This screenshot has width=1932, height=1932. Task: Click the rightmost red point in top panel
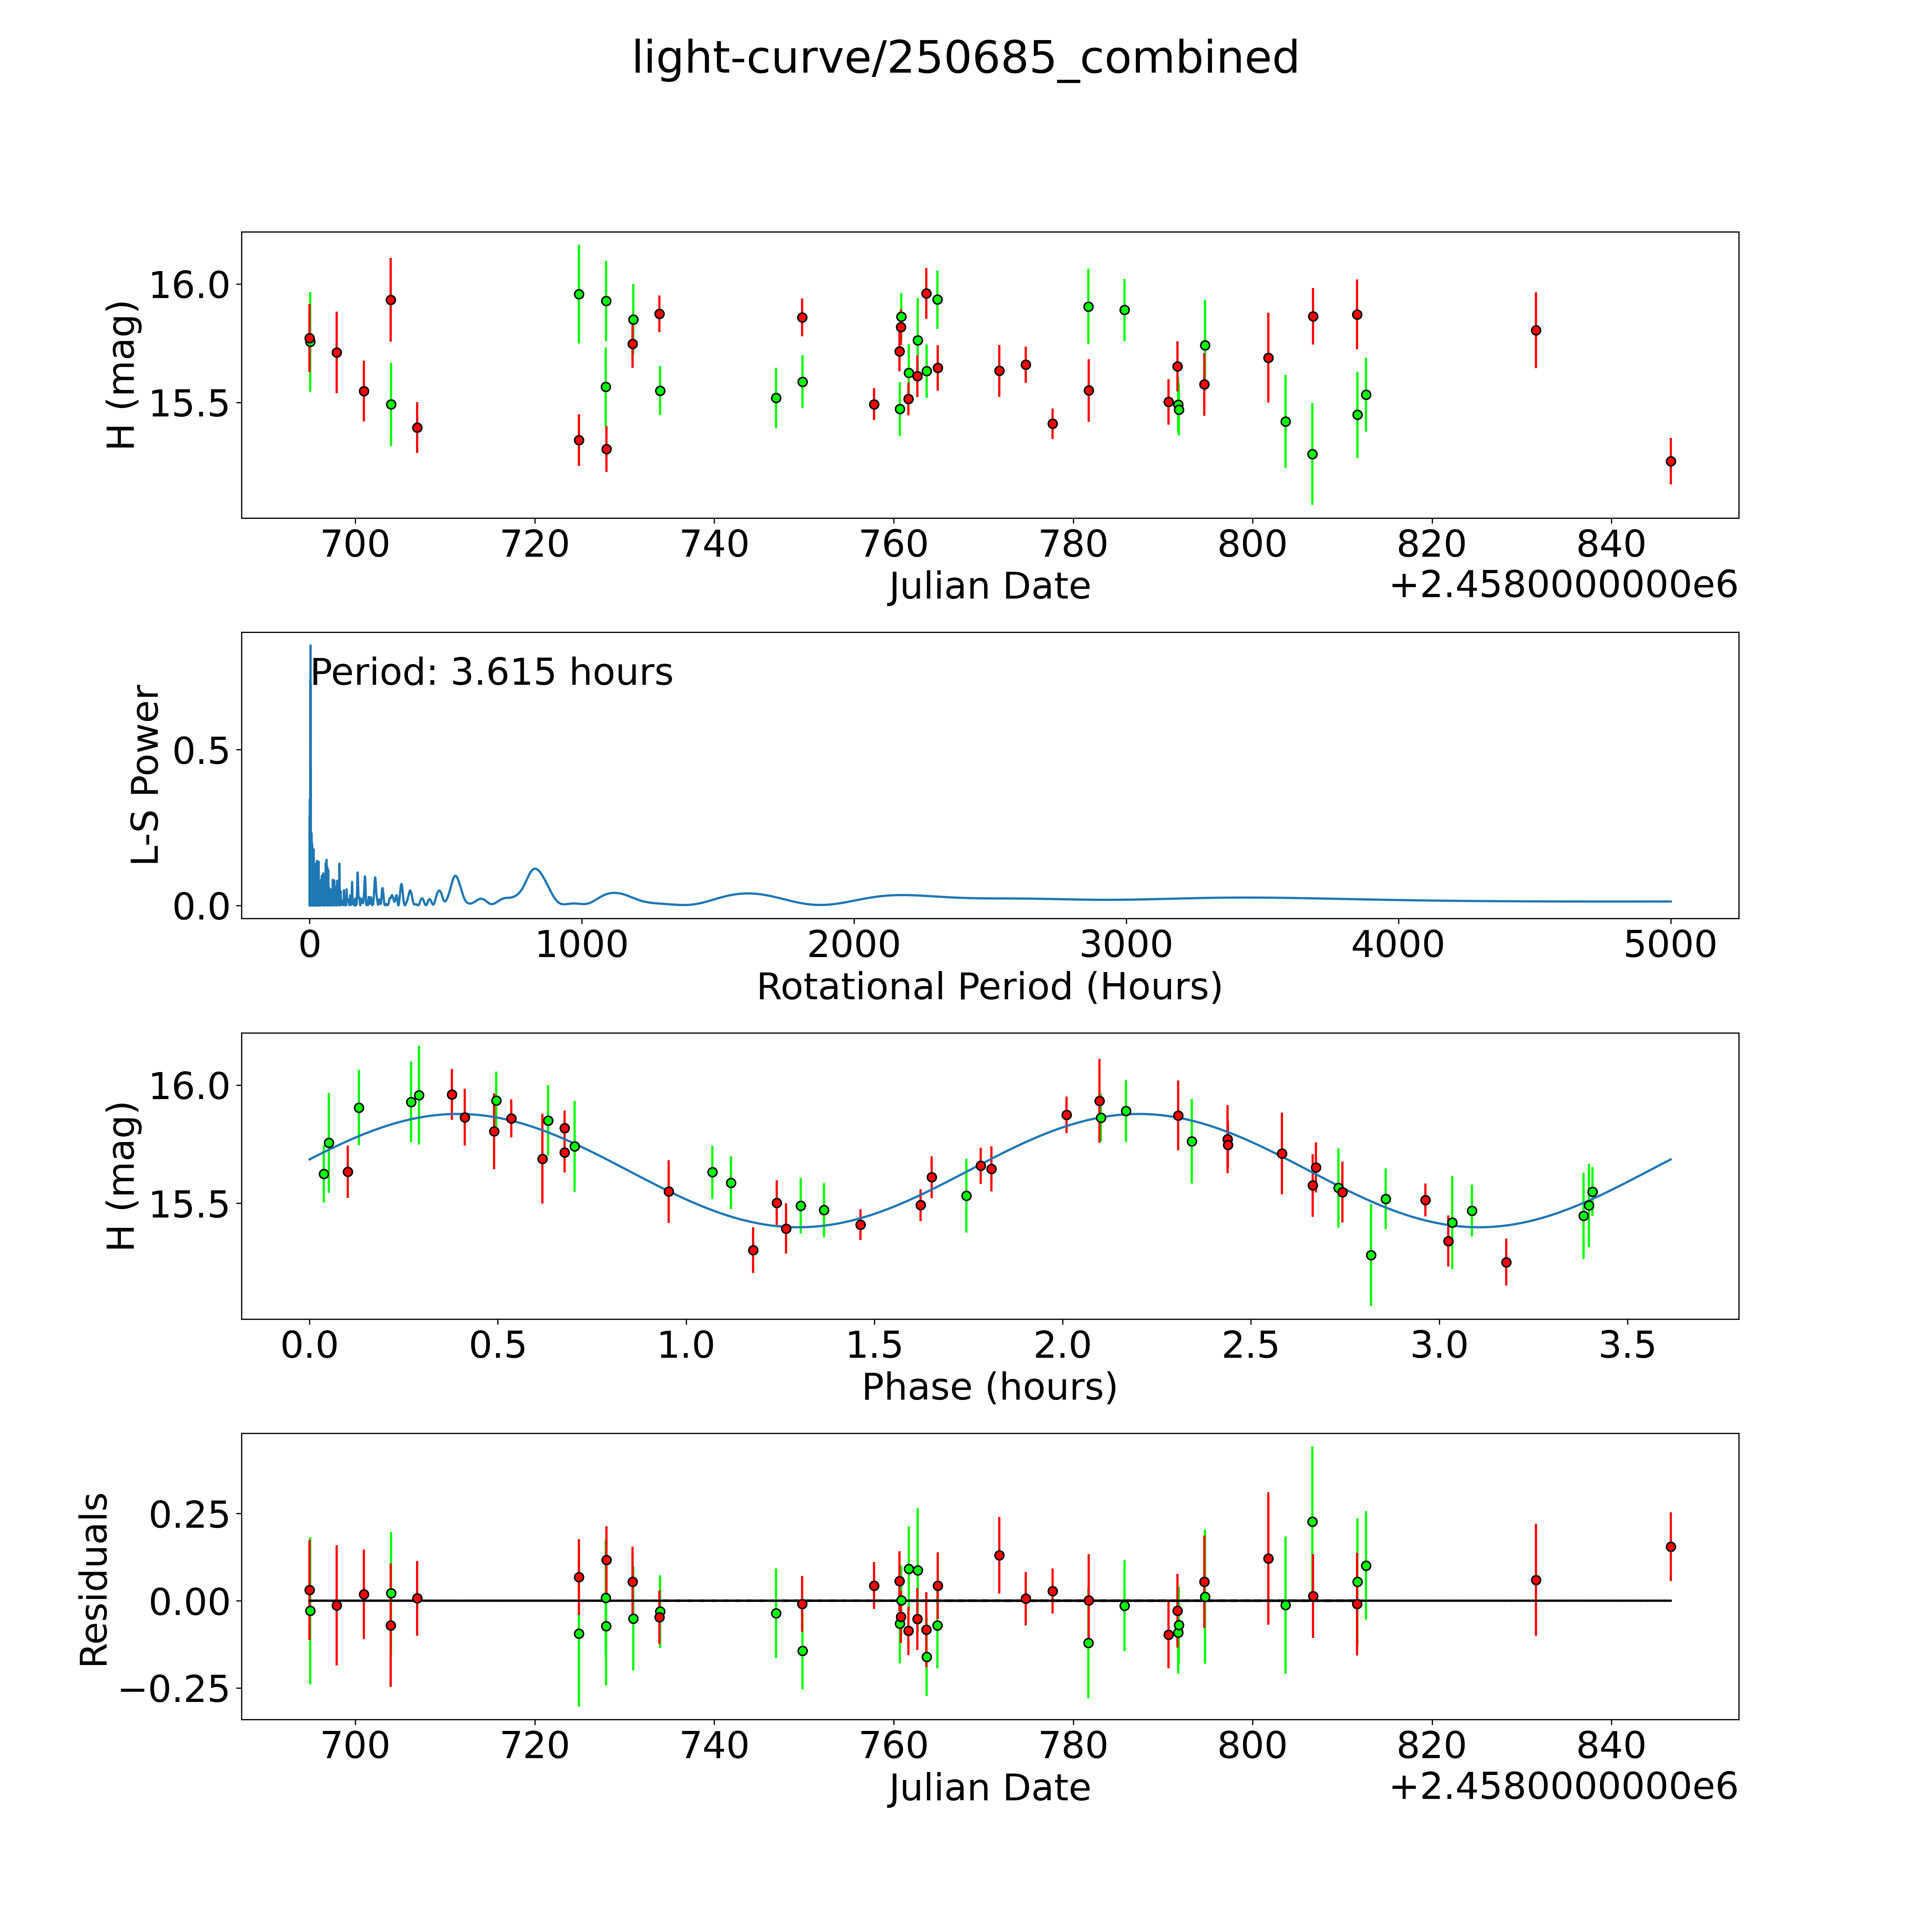(1670, 461)
